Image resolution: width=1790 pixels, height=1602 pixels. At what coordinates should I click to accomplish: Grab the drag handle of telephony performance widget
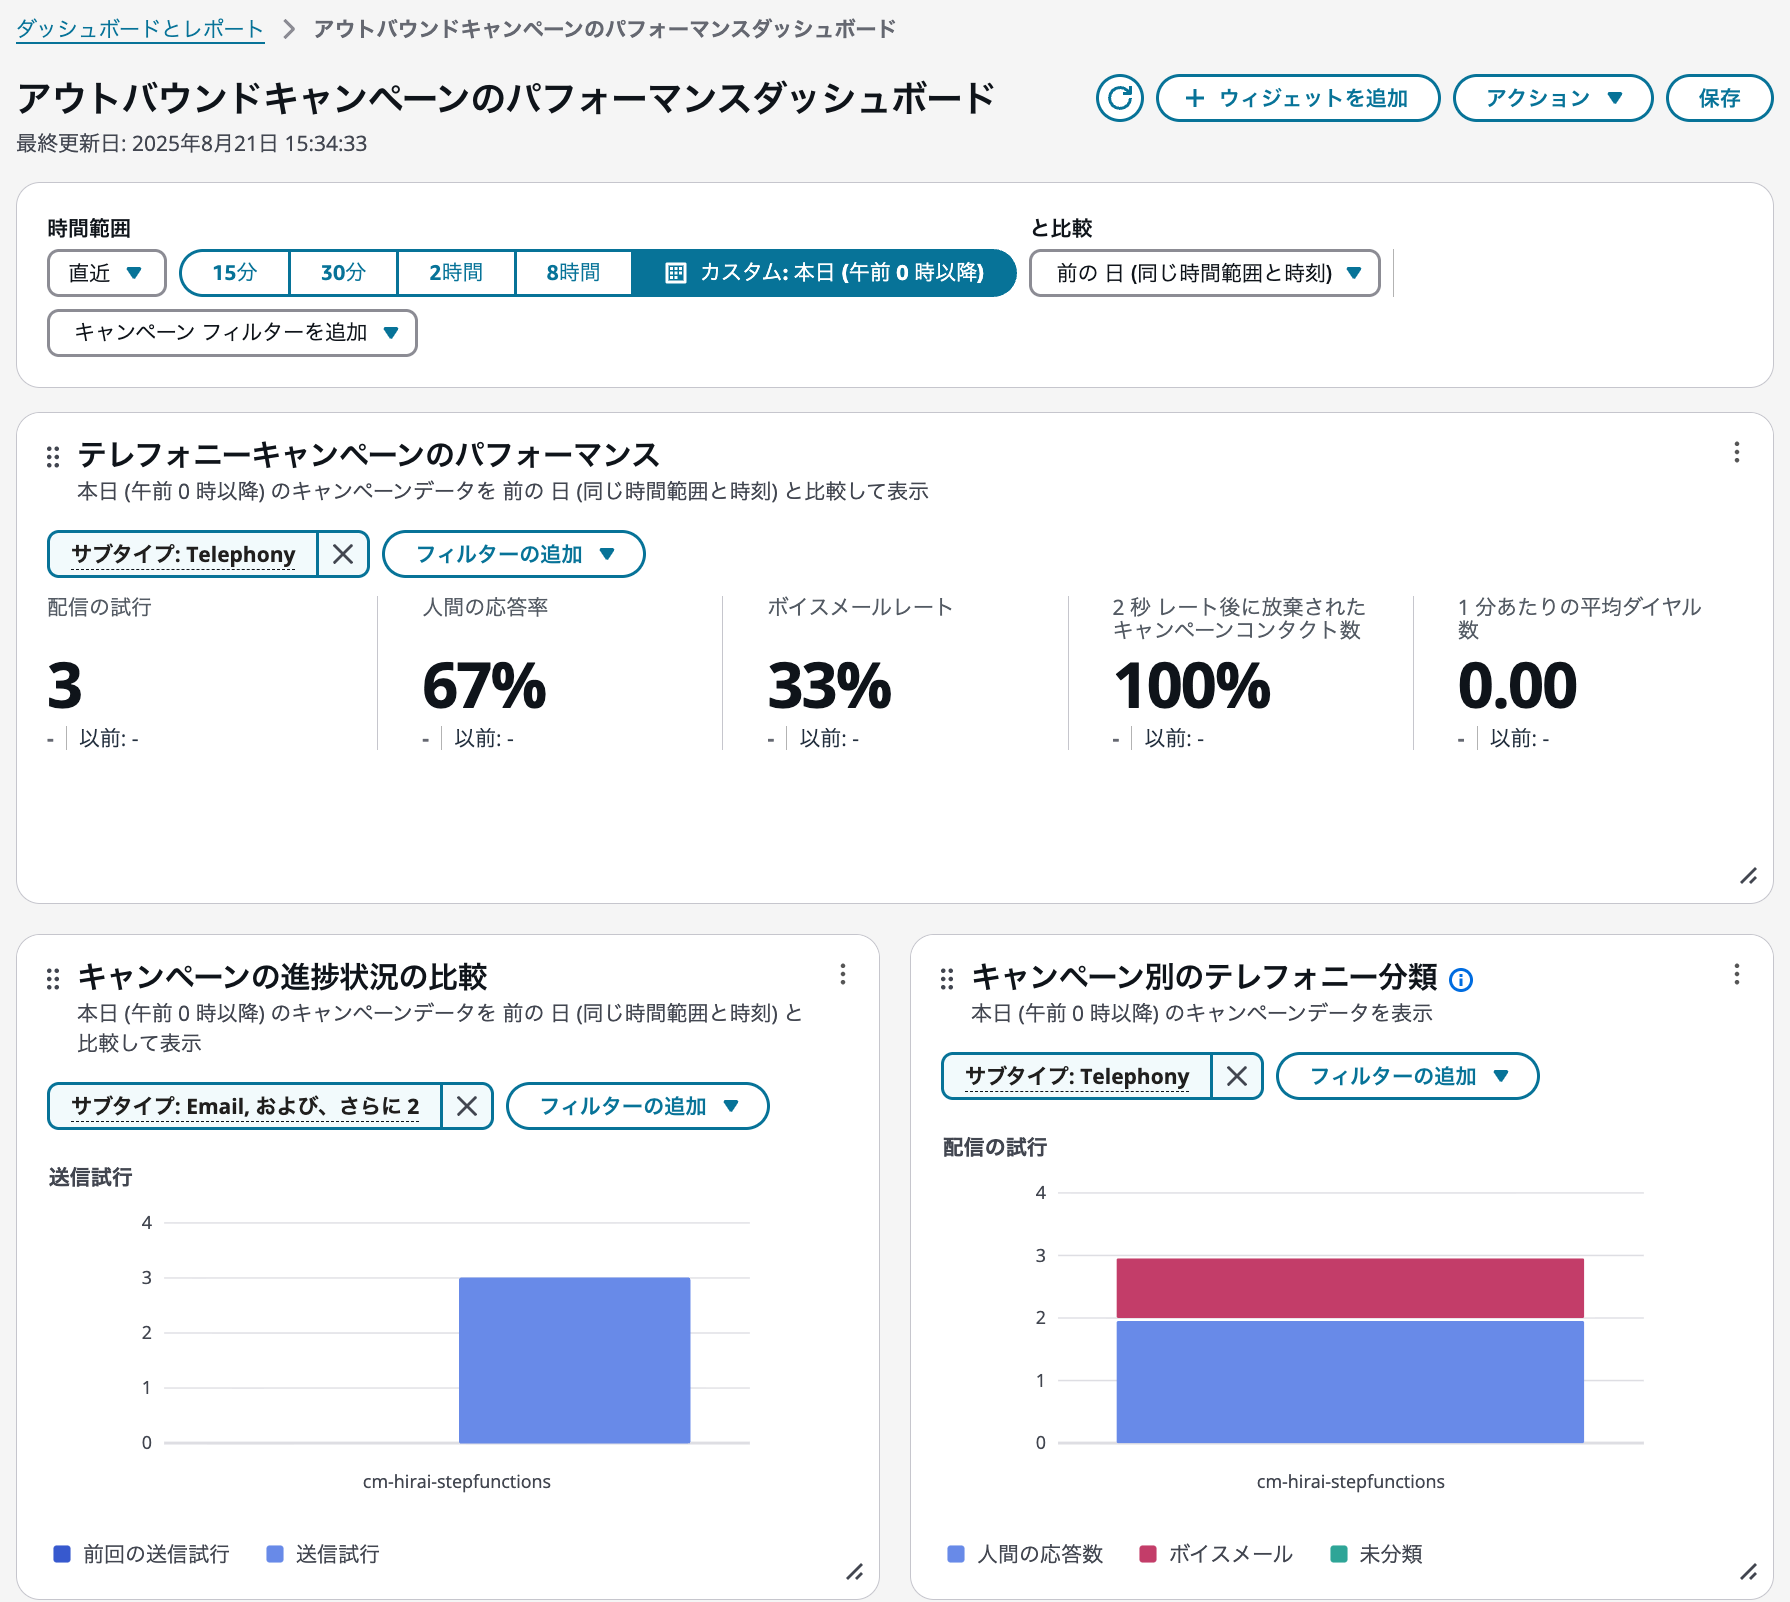pyautogui.click(x=53, y=457)
